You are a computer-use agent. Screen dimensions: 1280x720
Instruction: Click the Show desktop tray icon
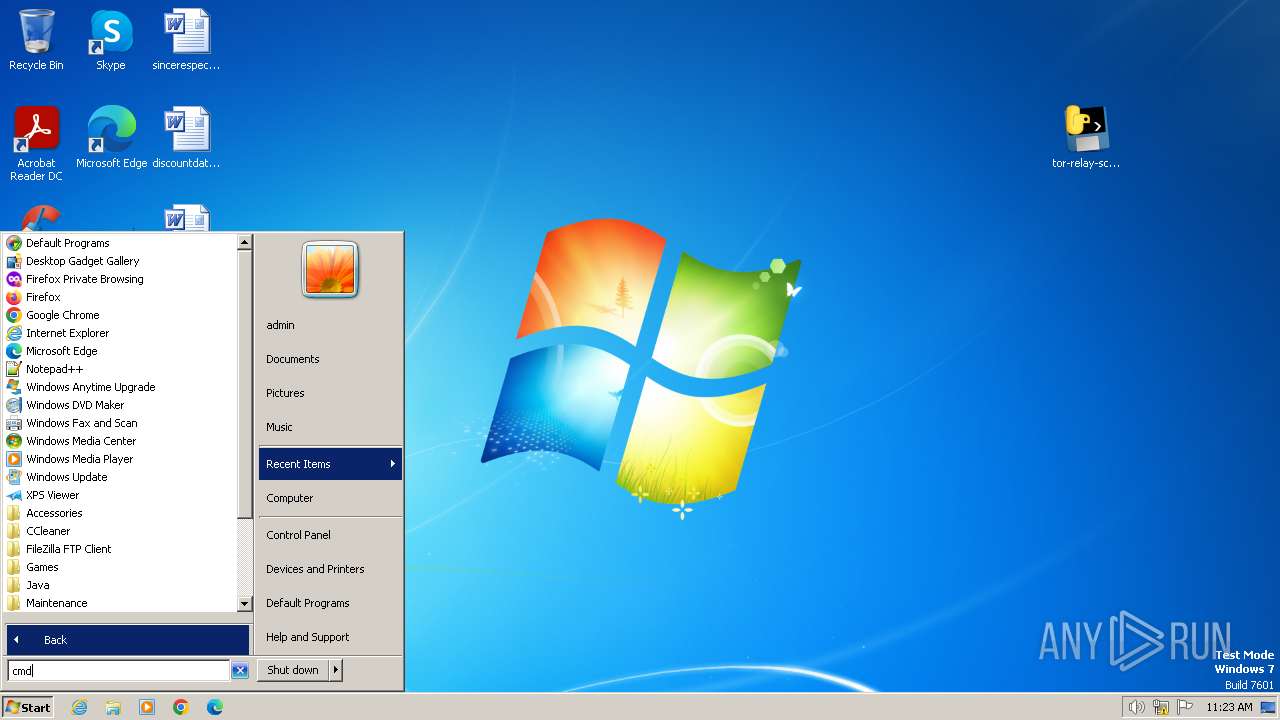[1268, 707]
